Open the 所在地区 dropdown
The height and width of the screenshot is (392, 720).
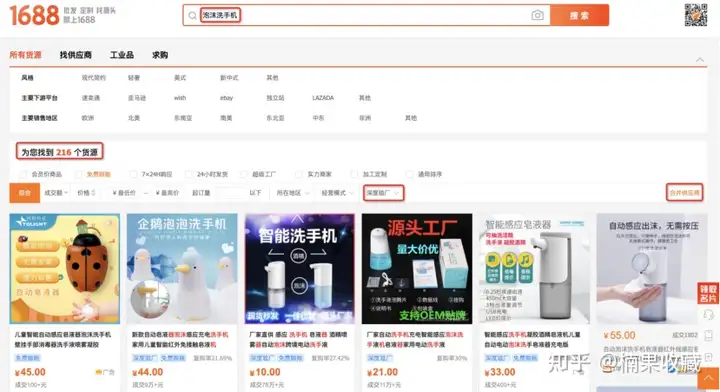click(x=292, y=193)
